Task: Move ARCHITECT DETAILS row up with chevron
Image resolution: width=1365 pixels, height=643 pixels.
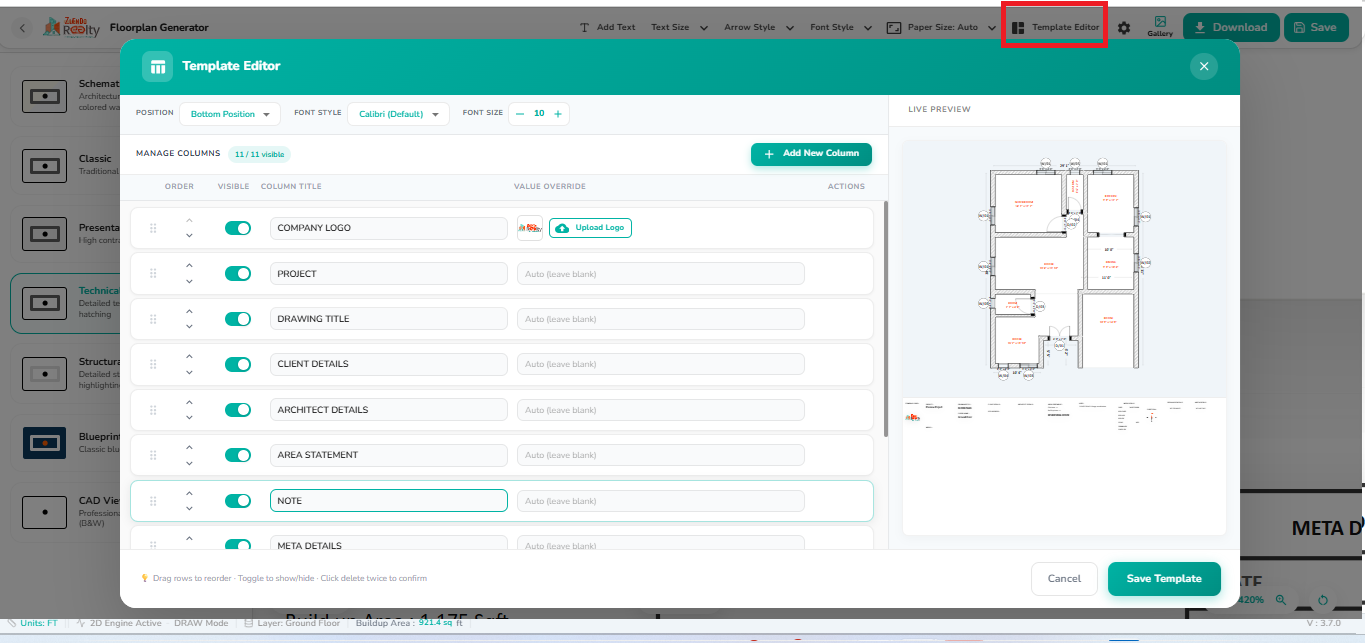Action: (189, 401)
